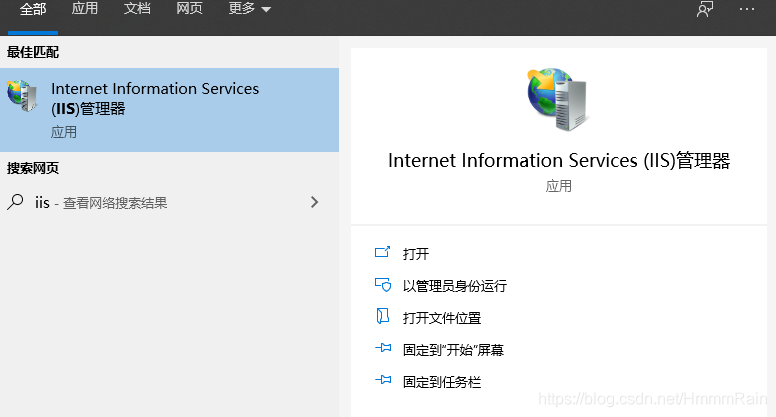Click the magnifier icon beside iis
776x417 pixels.
pyautogui.click(x=15, y=202)
